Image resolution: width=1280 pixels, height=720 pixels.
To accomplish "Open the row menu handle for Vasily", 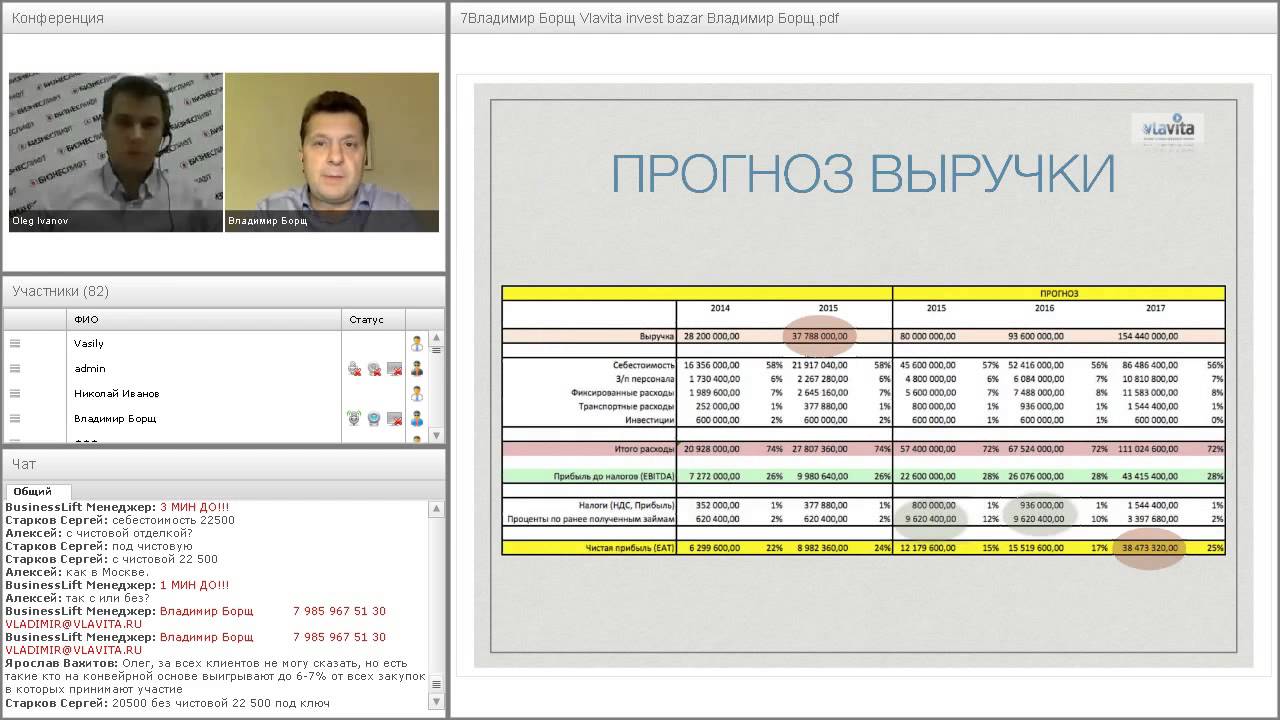I will tap(15, 344).
